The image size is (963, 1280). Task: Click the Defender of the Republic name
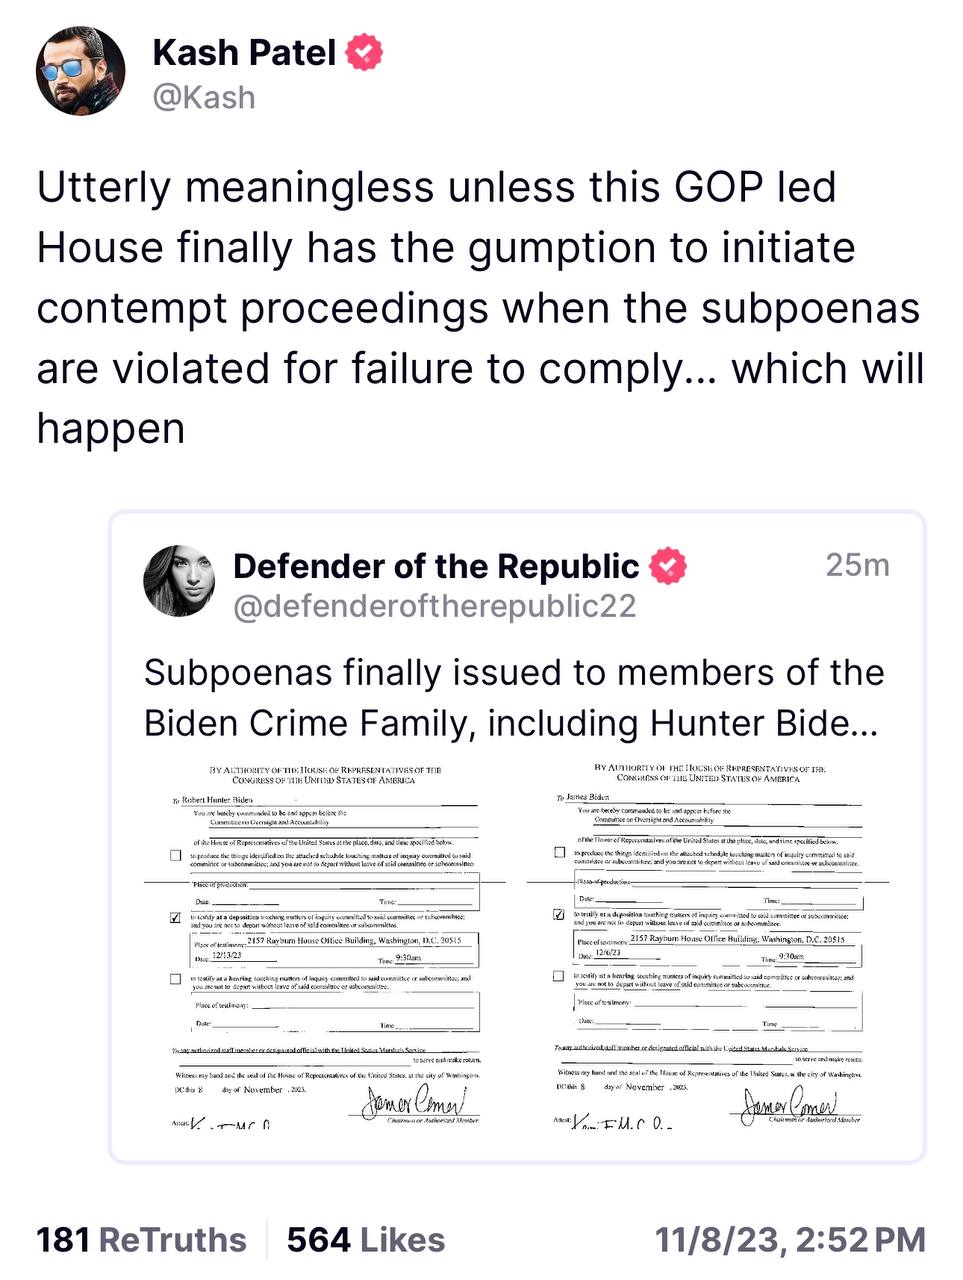pos(435,566)
